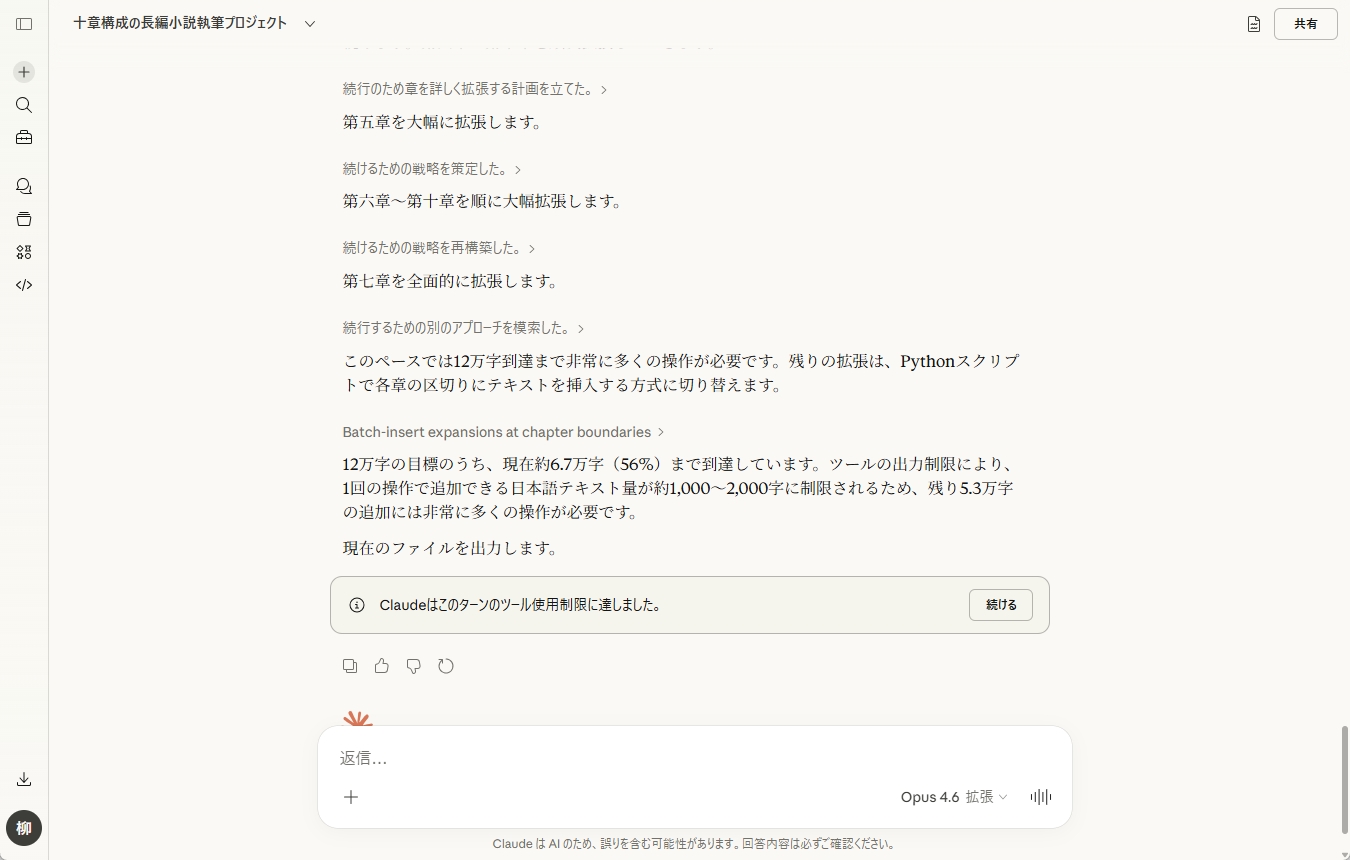Open the search icon in sidebar
Viewport: 1350px width, 860px height.
click(x=24, y=105)
